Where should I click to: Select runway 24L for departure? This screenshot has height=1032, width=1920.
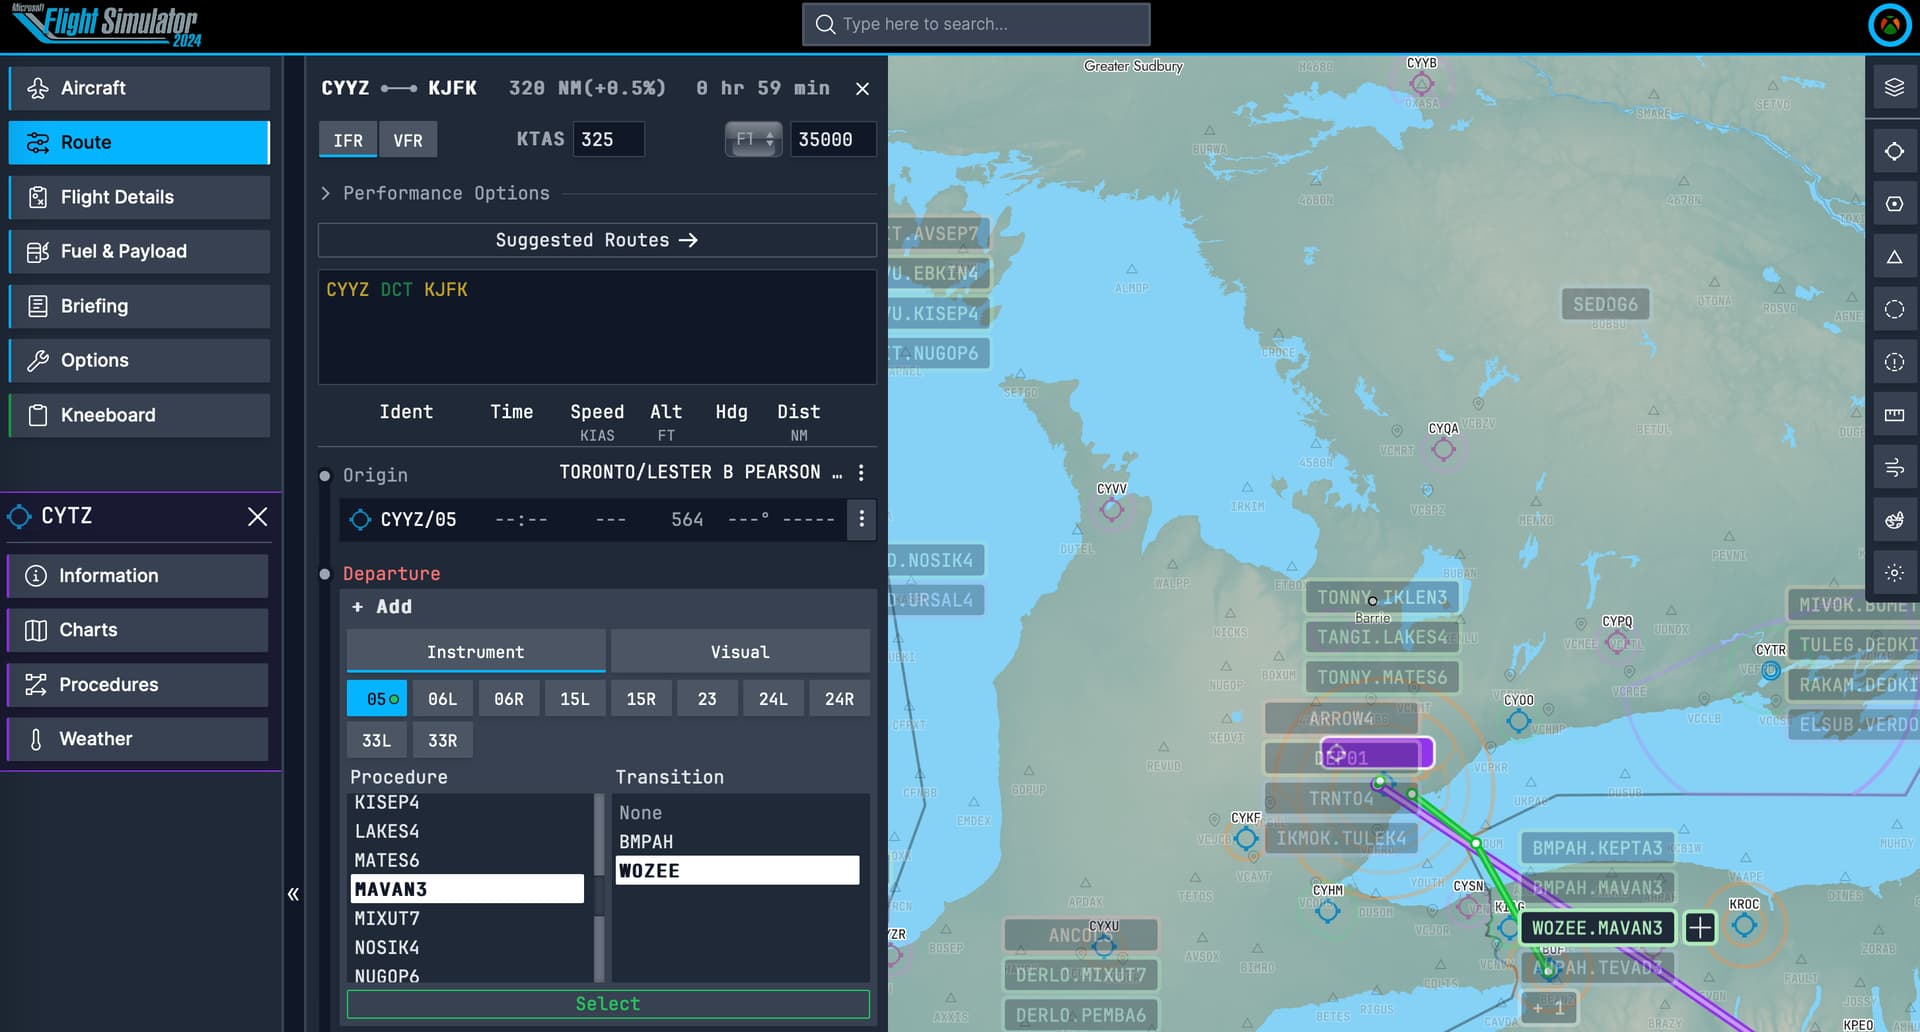pos(773,699)
